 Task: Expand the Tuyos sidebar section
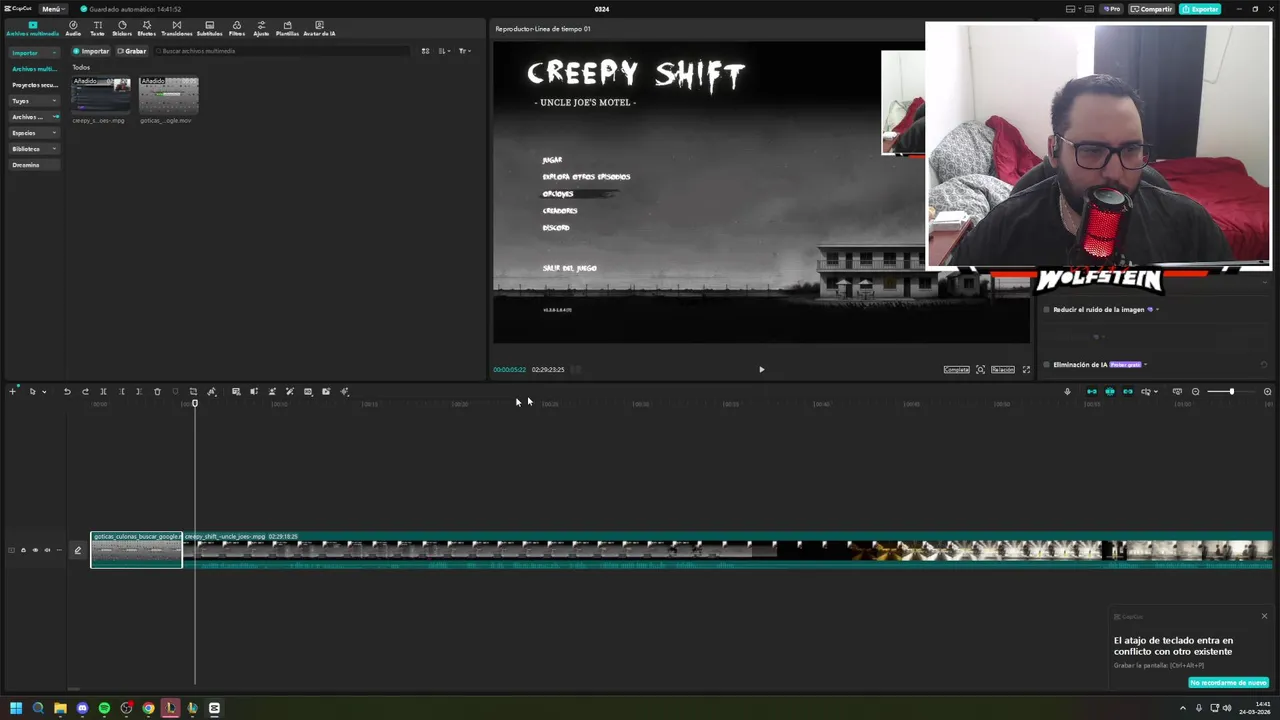34,101
